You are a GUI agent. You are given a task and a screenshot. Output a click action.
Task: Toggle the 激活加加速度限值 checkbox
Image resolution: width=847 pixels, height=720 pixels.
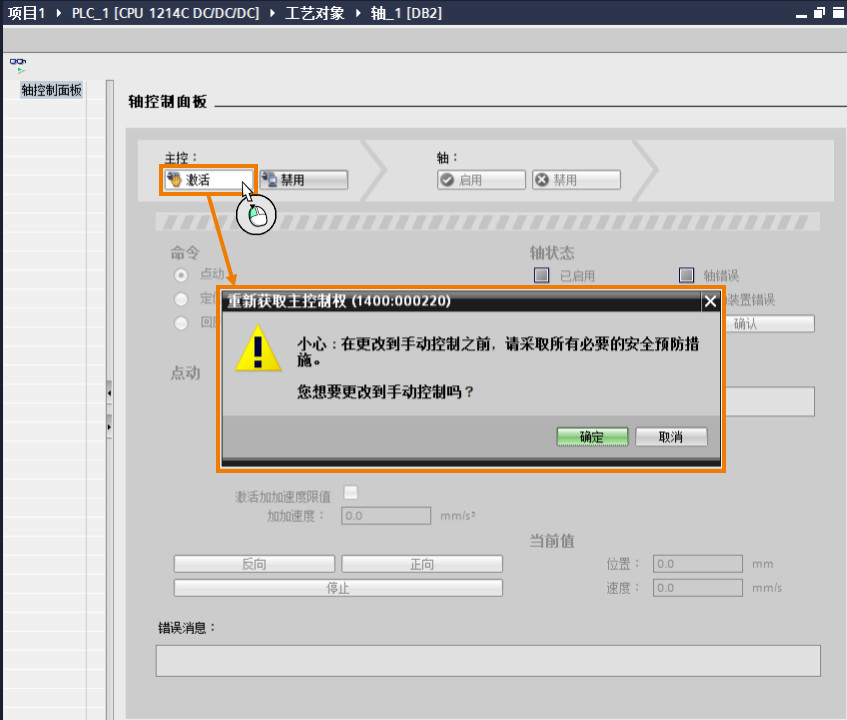351,492
